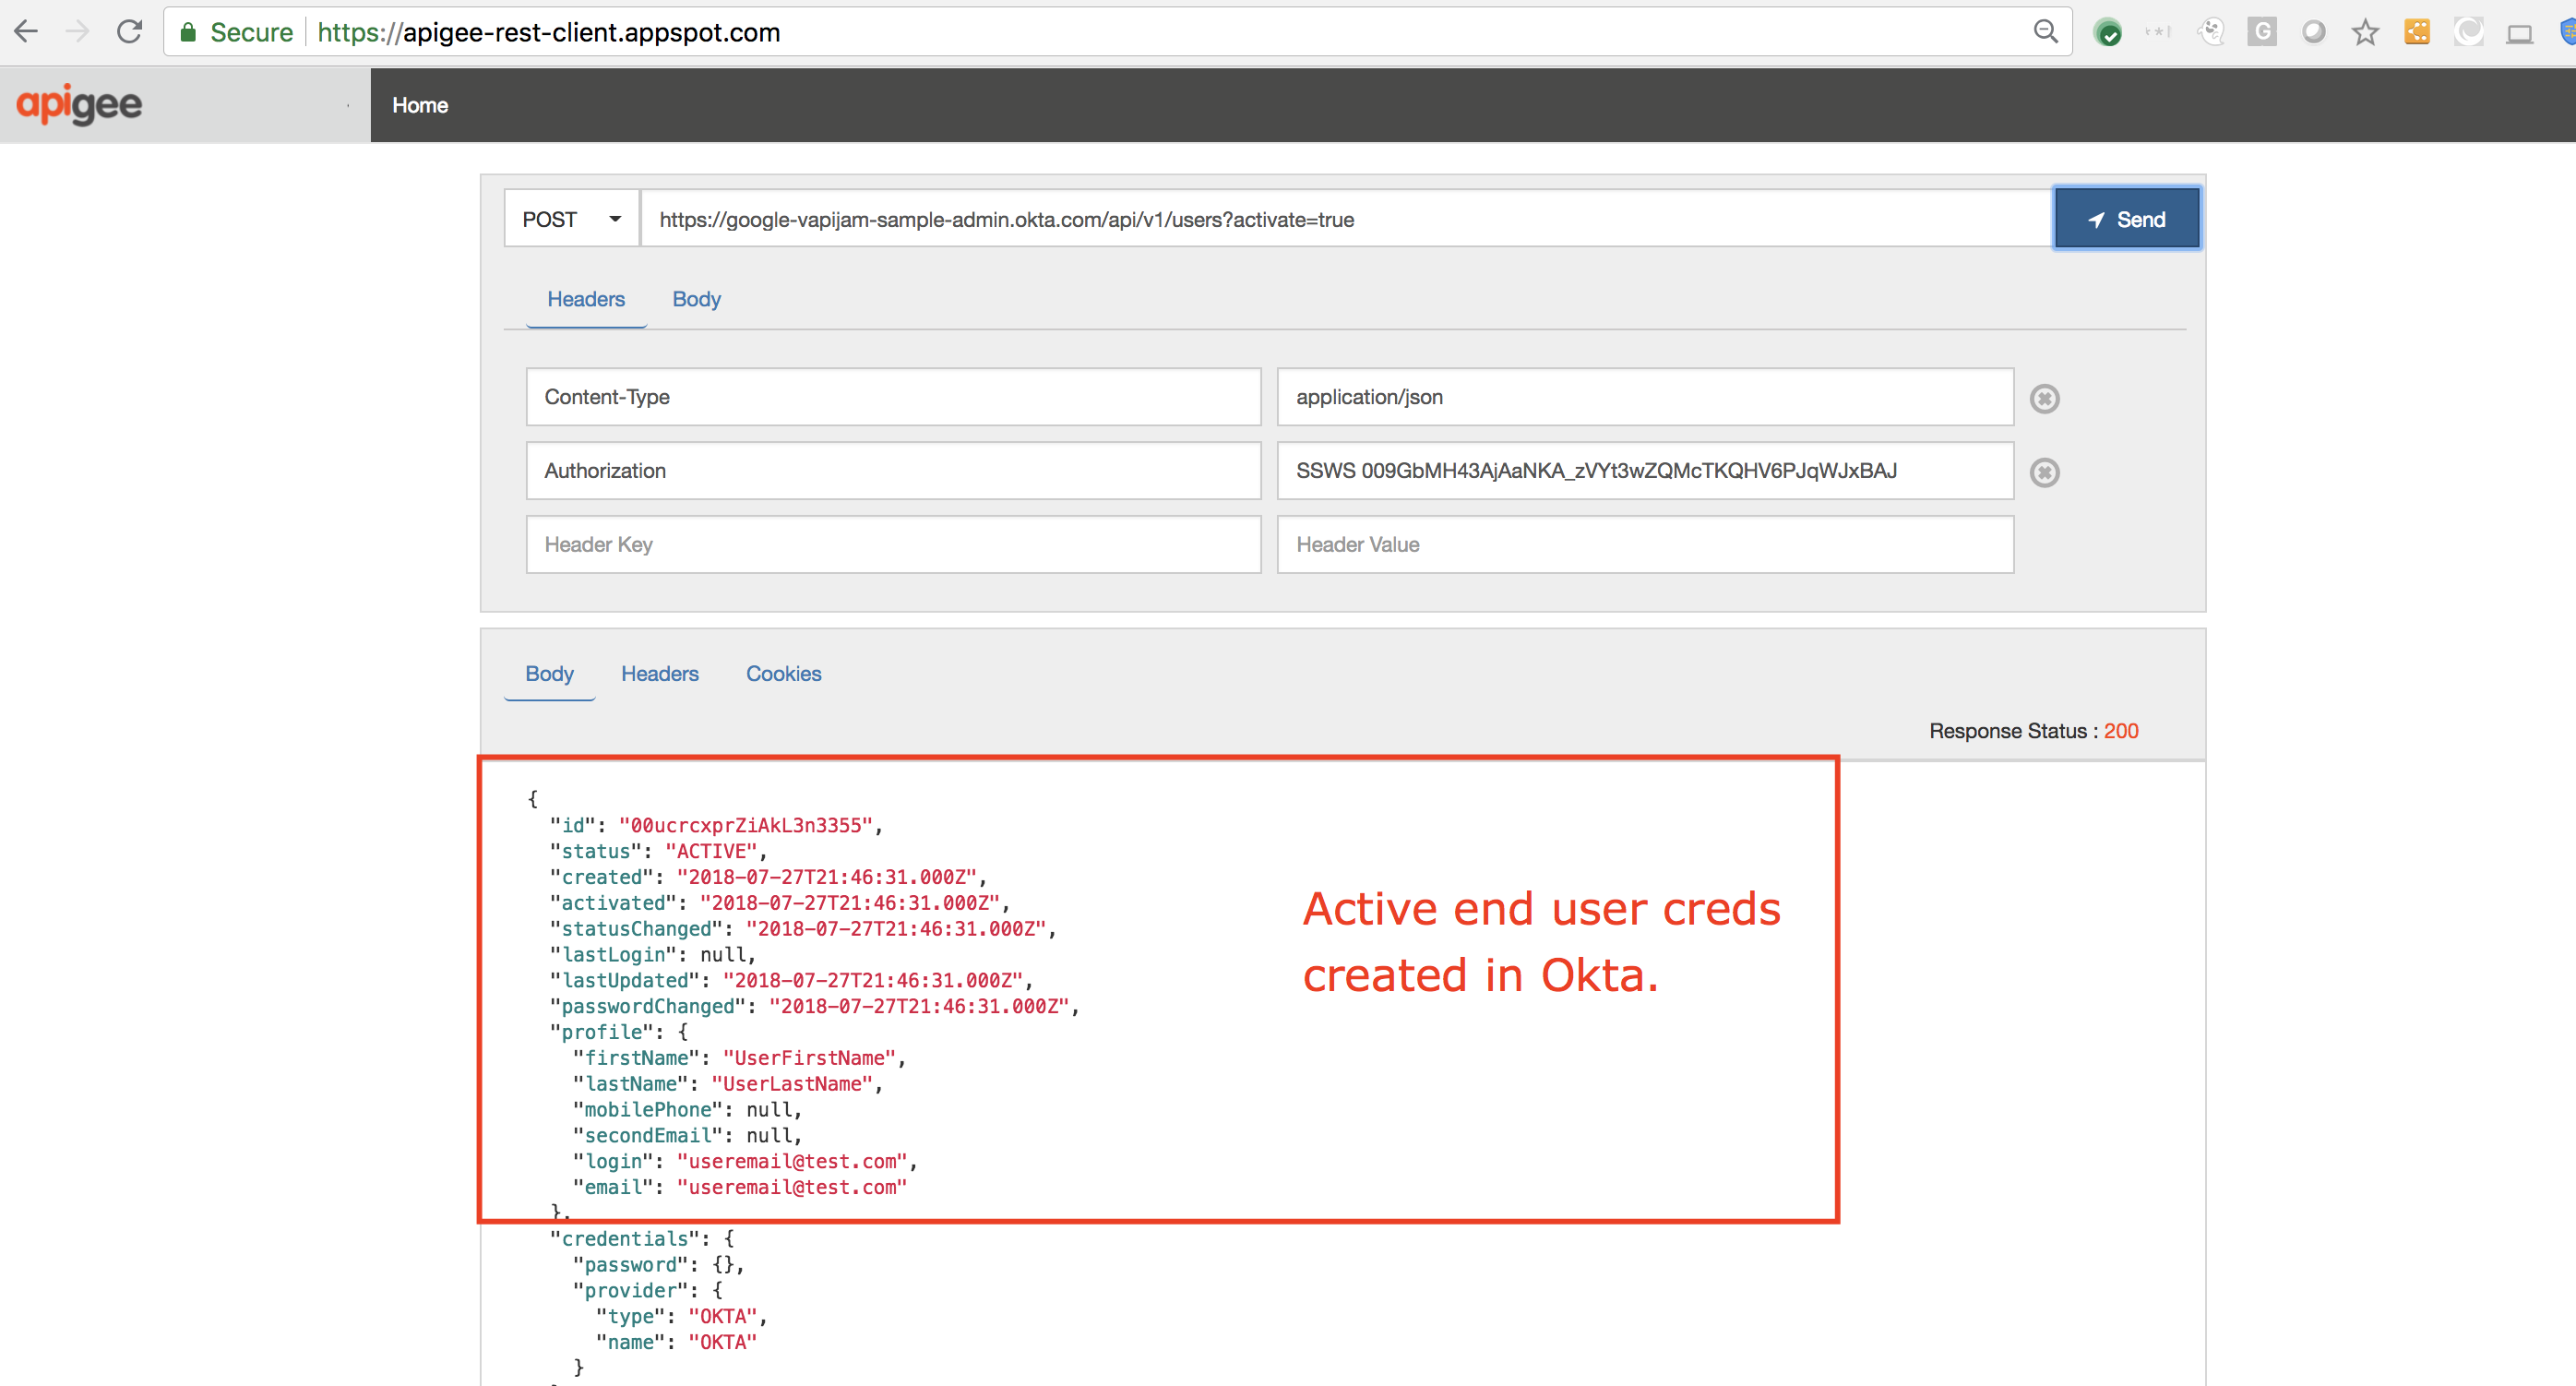
Task: Click the "profile" key in response
Action: coord(602,1032)
